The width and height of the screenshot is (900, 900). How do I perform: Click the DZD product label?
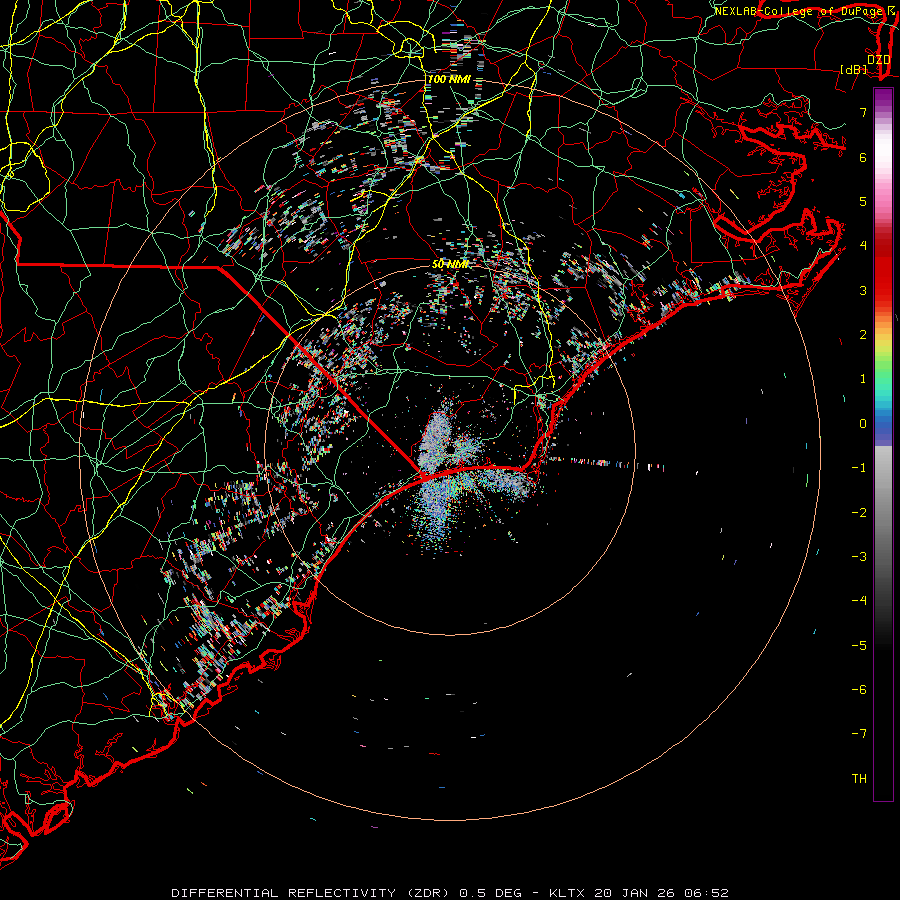coord(879,60)
